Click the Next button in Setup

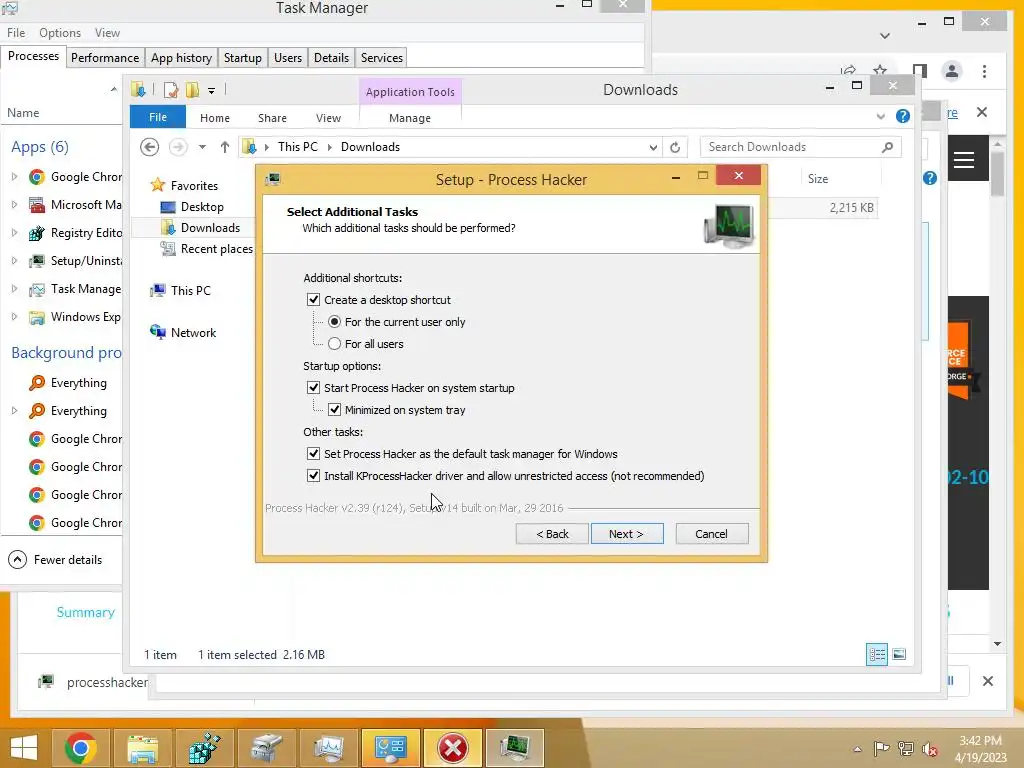(x=627, y=534)
